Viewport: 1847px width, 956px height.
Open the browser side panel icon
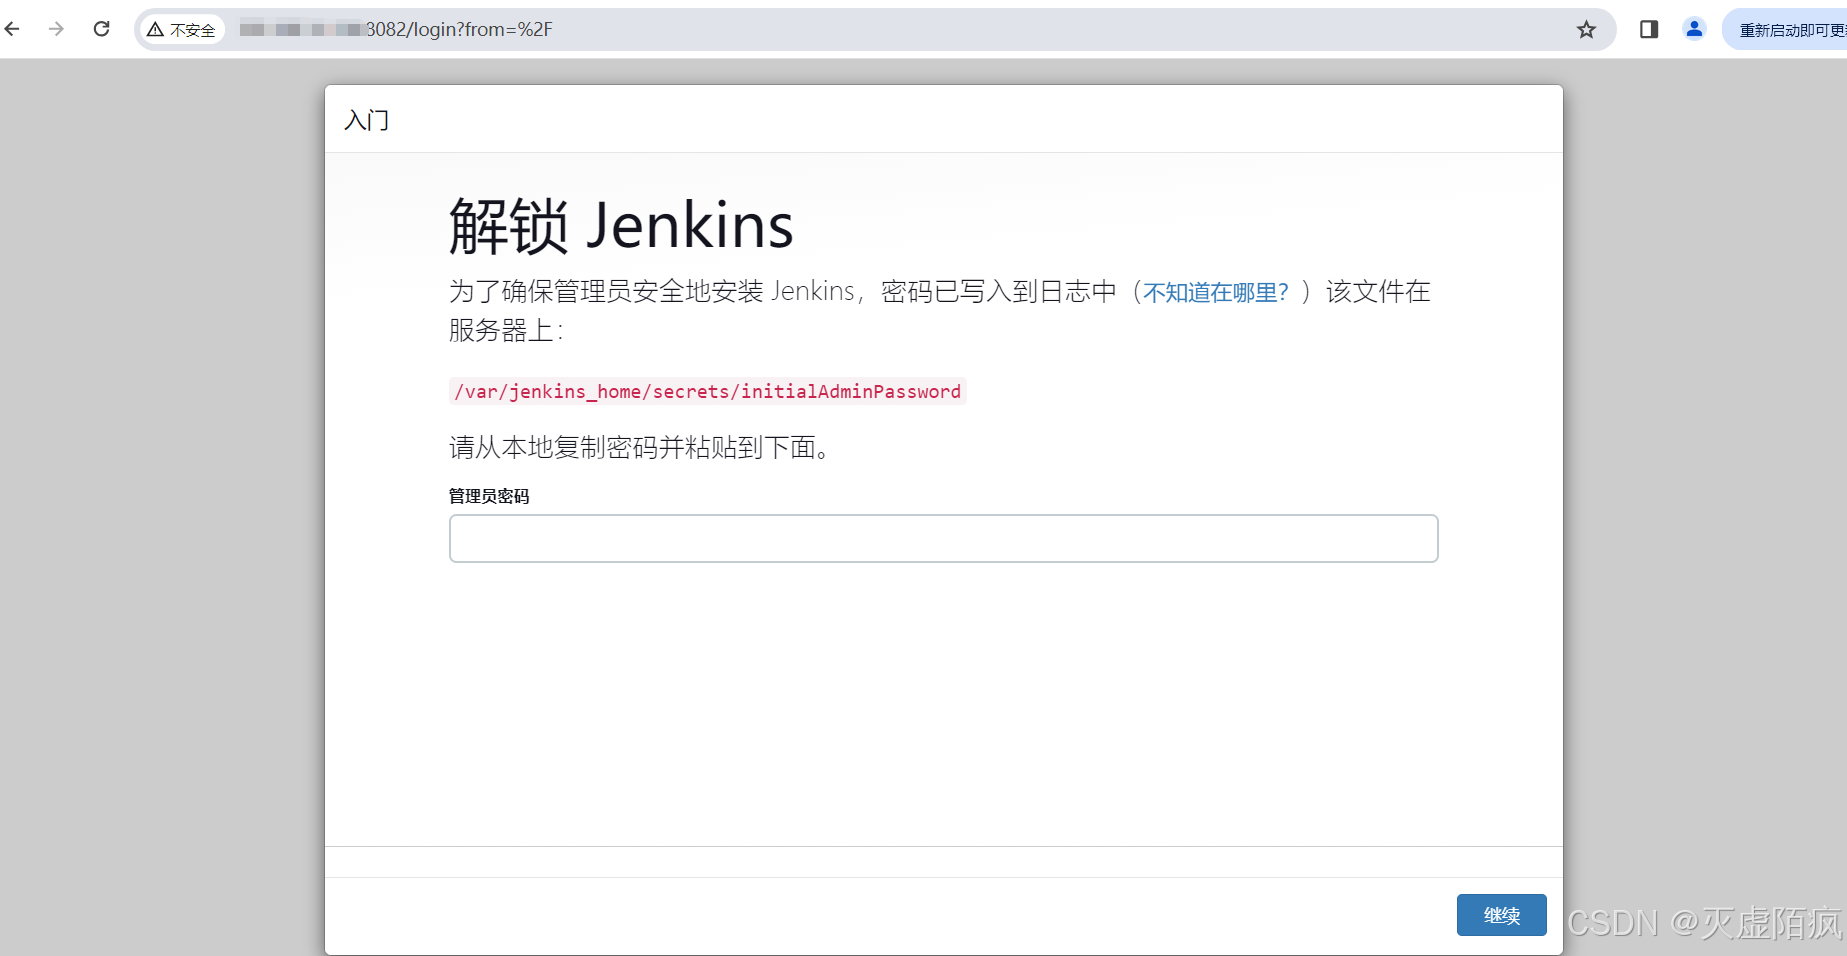coord(1649,30)
